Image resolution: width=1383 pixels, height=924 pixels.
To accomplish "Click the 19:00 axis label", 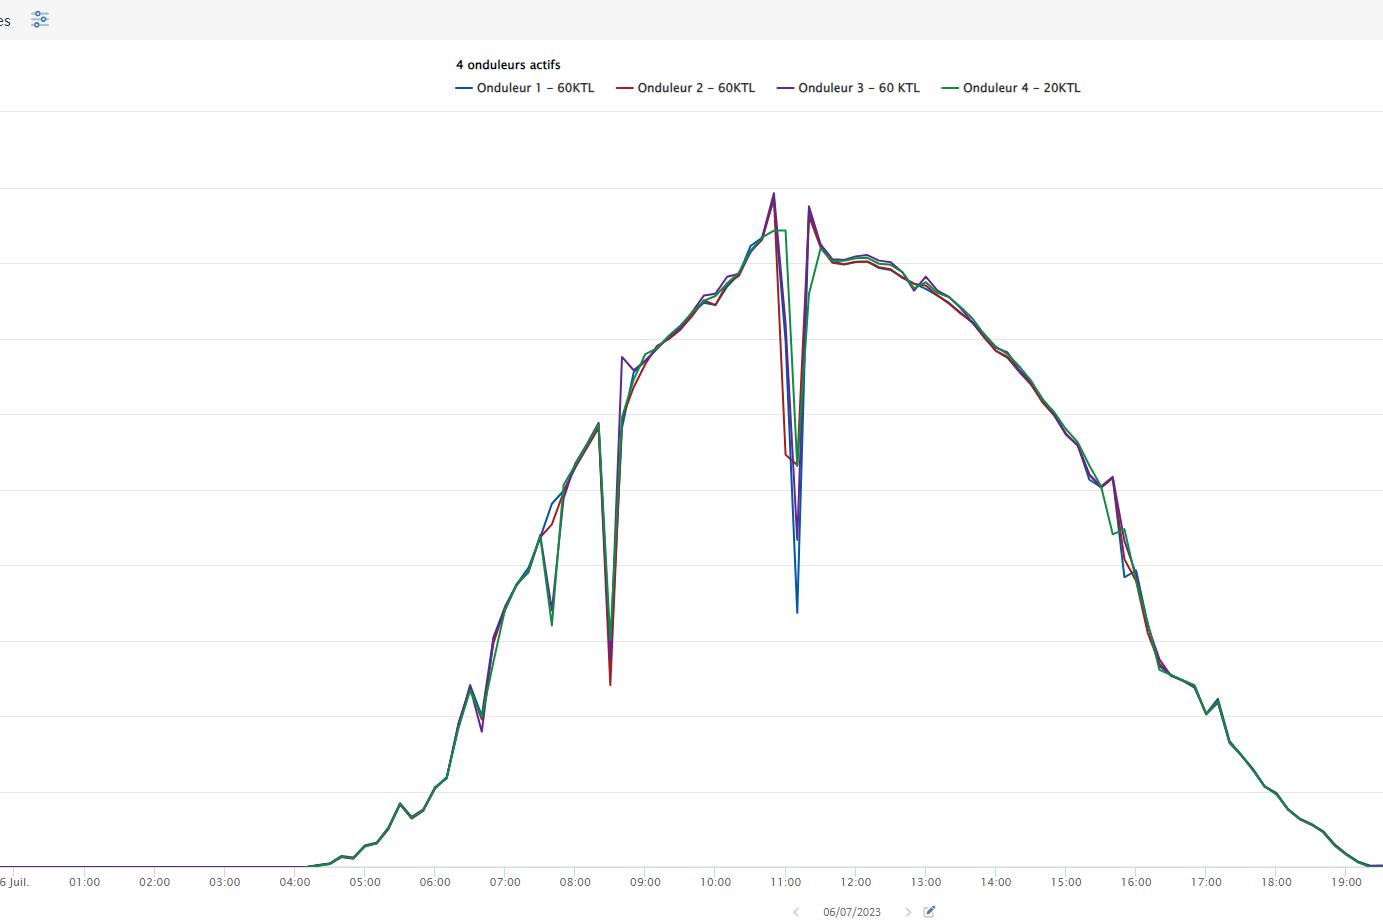I will point(1346,882).
